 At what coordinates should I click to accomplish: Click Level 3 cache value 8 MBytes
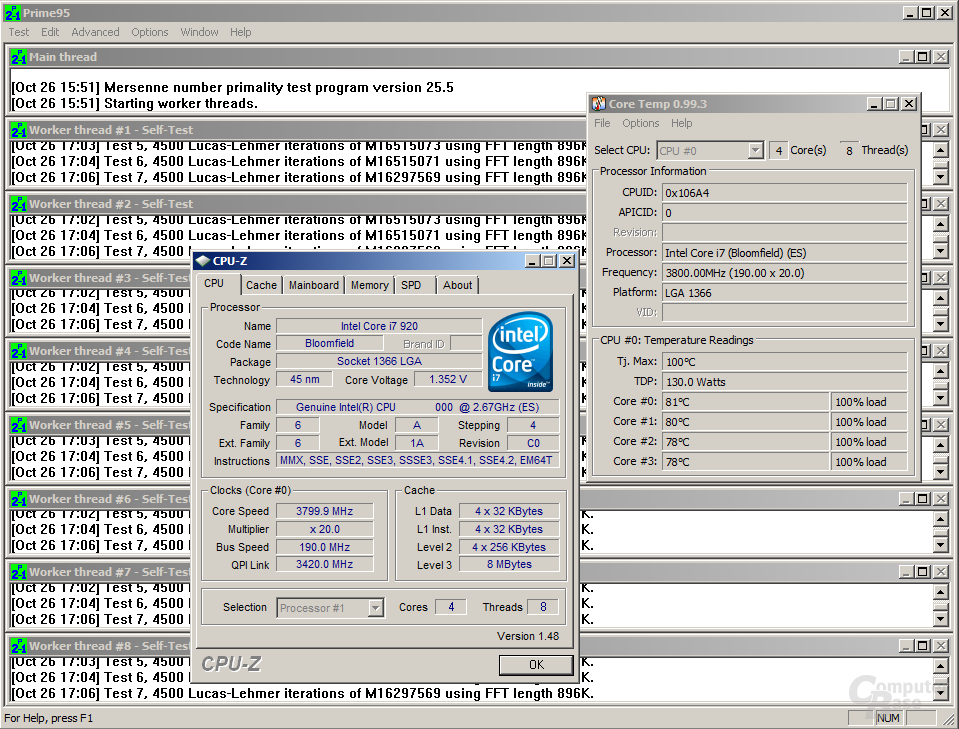509,564
